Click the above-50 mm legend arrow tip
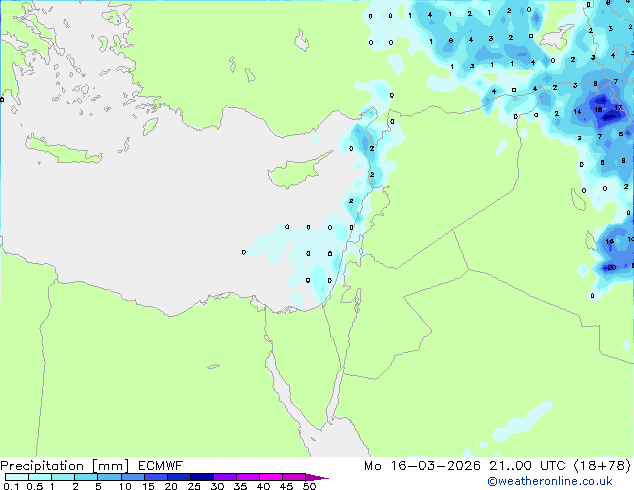 pos(317,477)
